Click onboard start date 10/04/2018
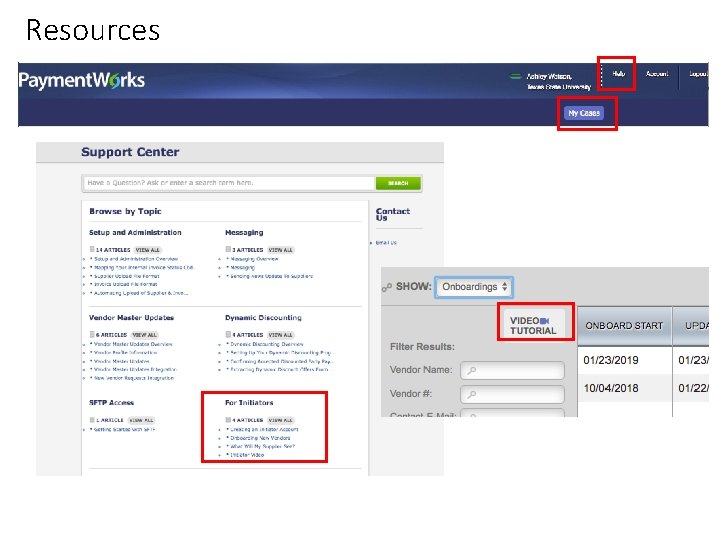The width and height of the screenshot is (720, 540). 611,388
